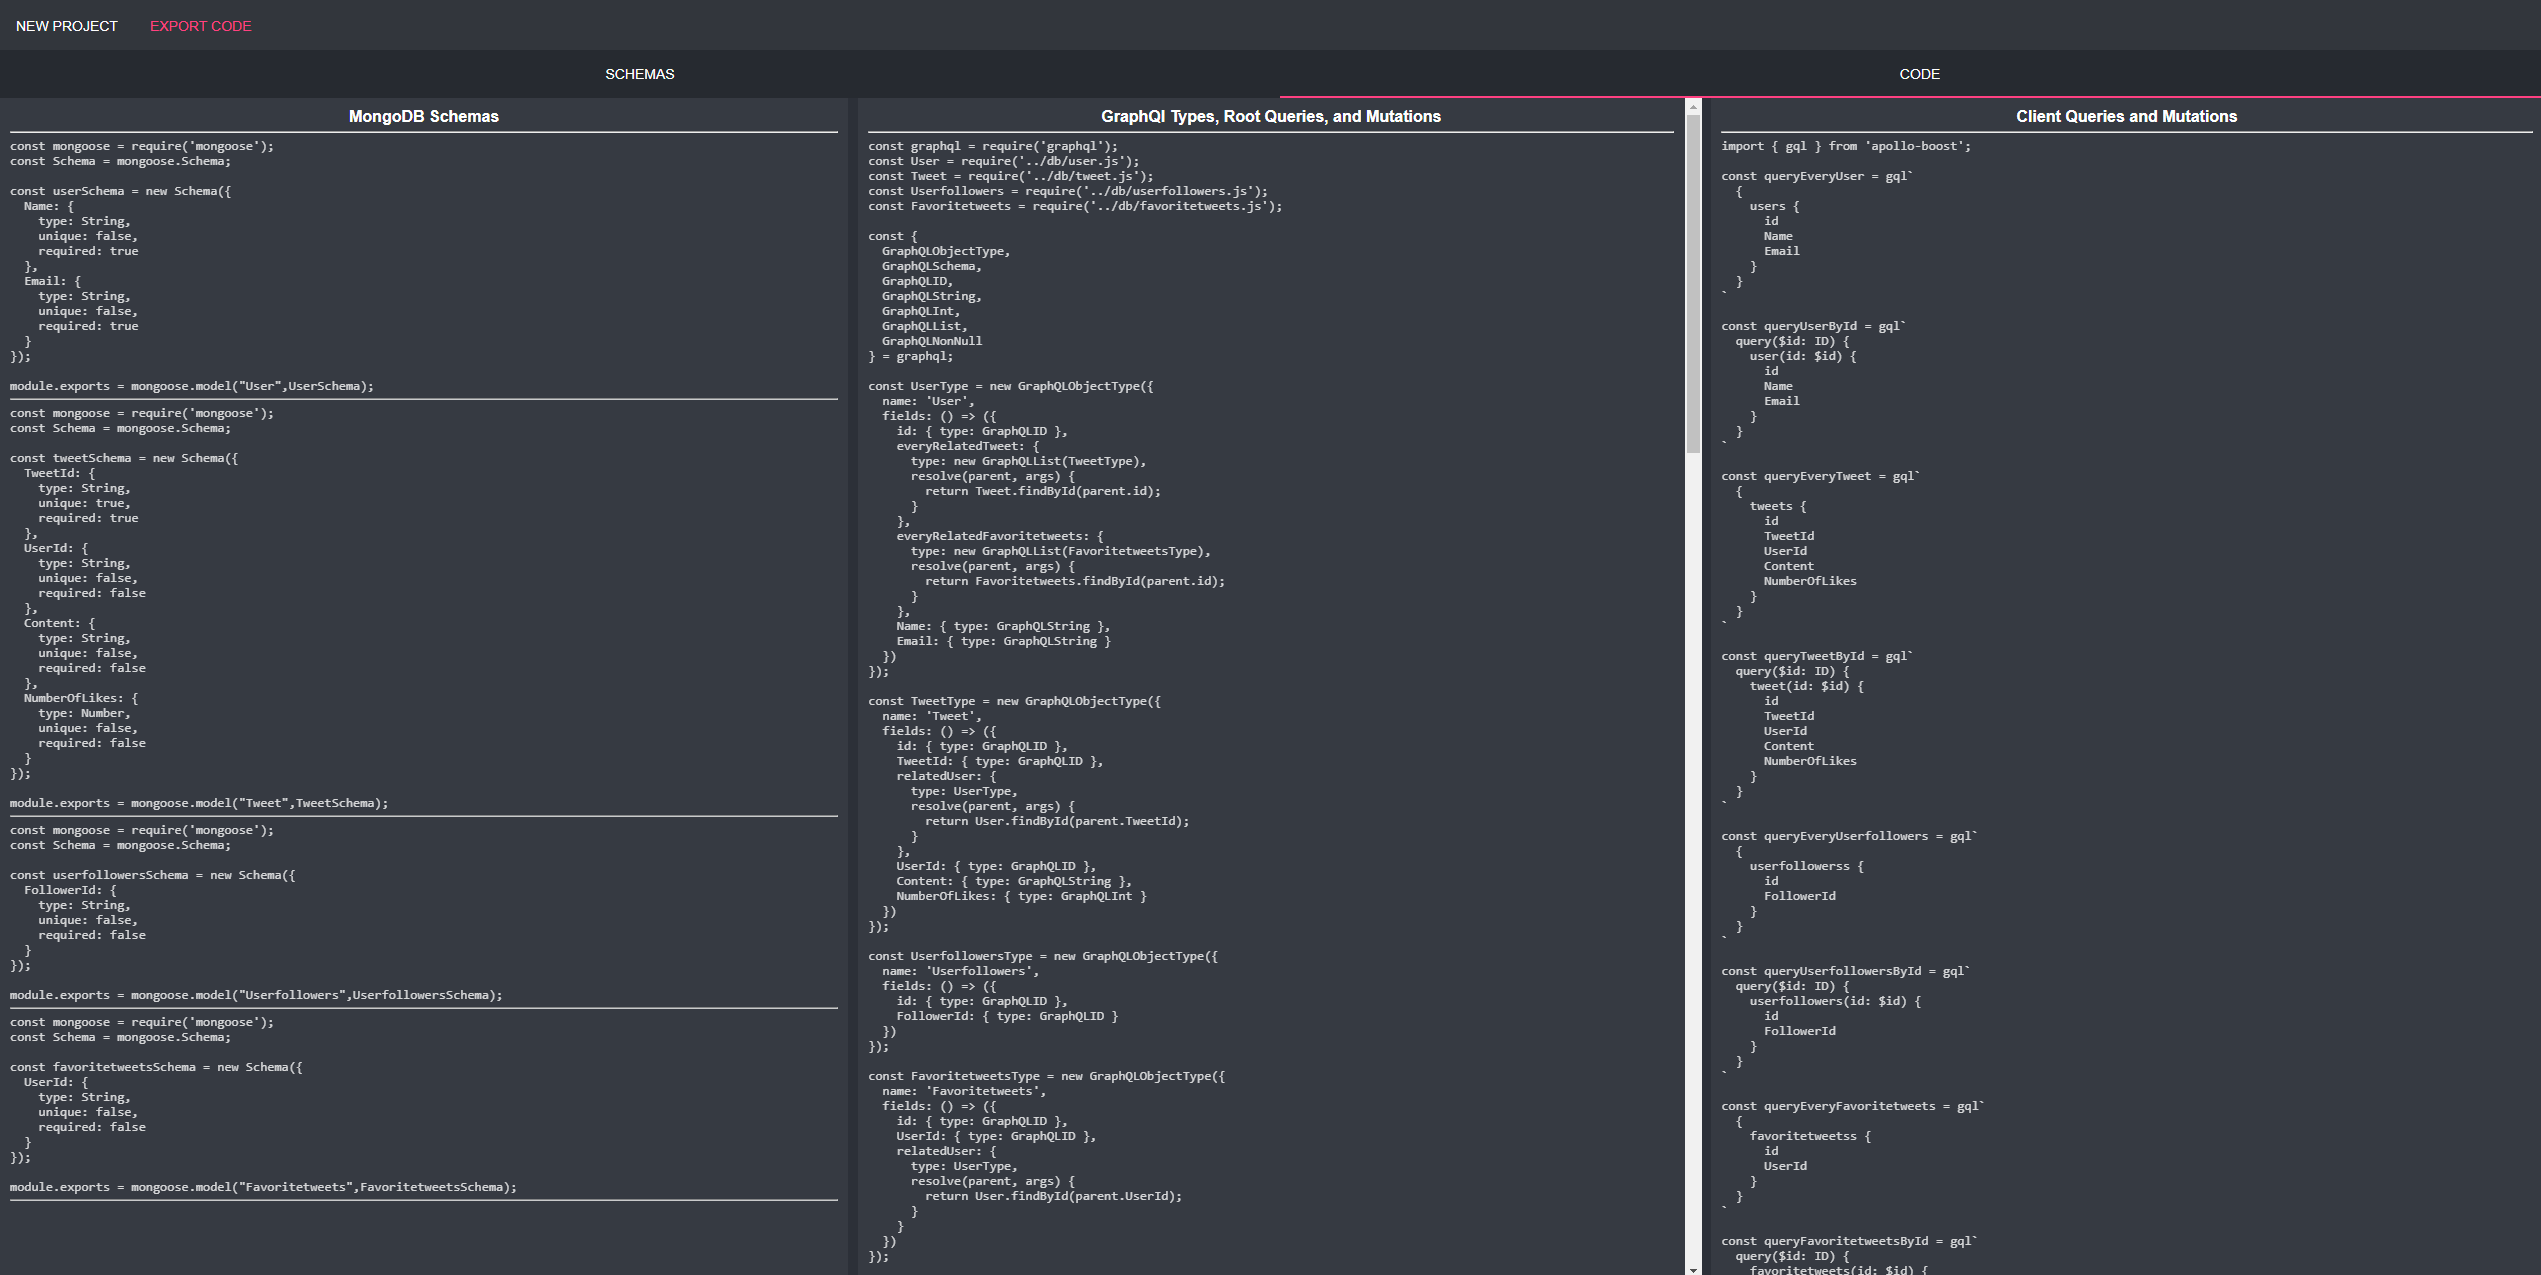
Task: Click the EXPORT CODE button
Action: pos(200,26)
